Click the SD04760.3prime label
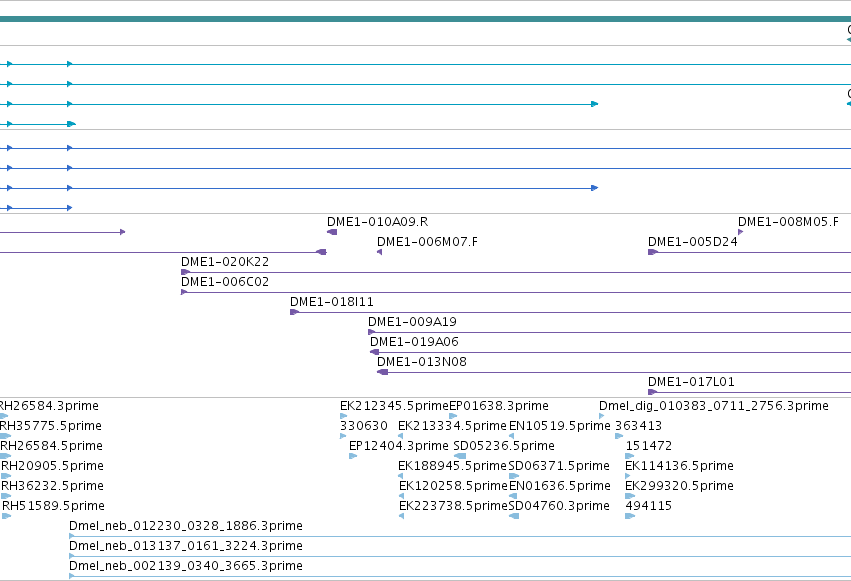Image resolution: width=851 pixels, height=581 pixels. [559, 506]
